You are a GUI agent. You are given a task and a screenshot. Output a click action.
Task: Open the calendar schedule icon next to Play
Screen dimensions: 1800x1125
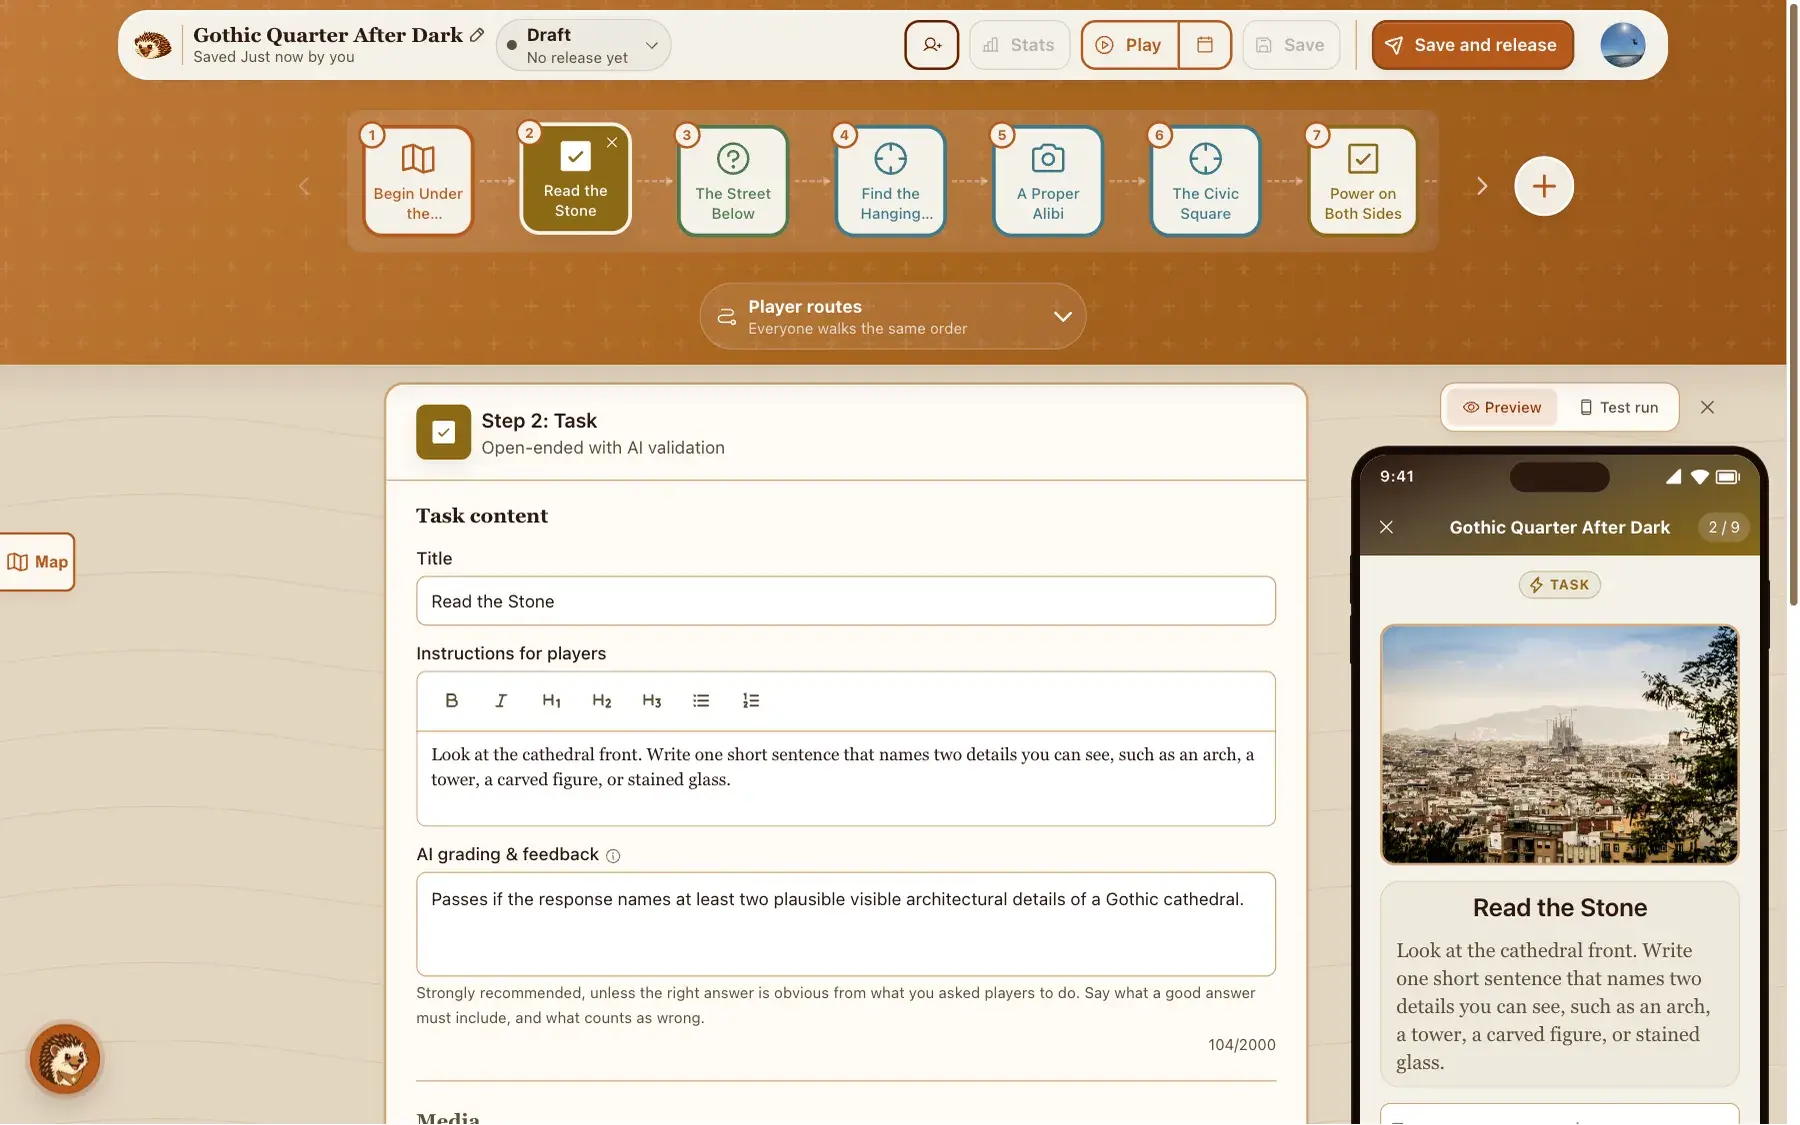(1205, 45)
